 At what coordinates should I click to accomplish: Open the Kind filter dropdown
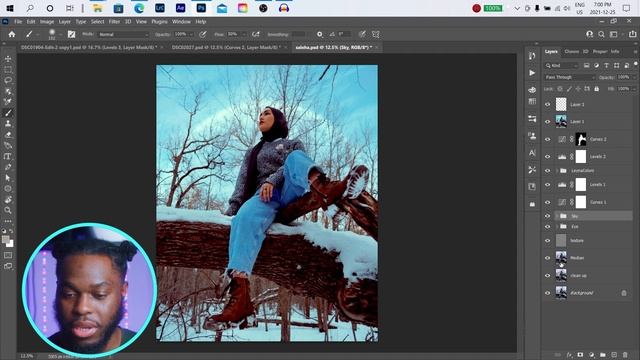tap(562, 65)
